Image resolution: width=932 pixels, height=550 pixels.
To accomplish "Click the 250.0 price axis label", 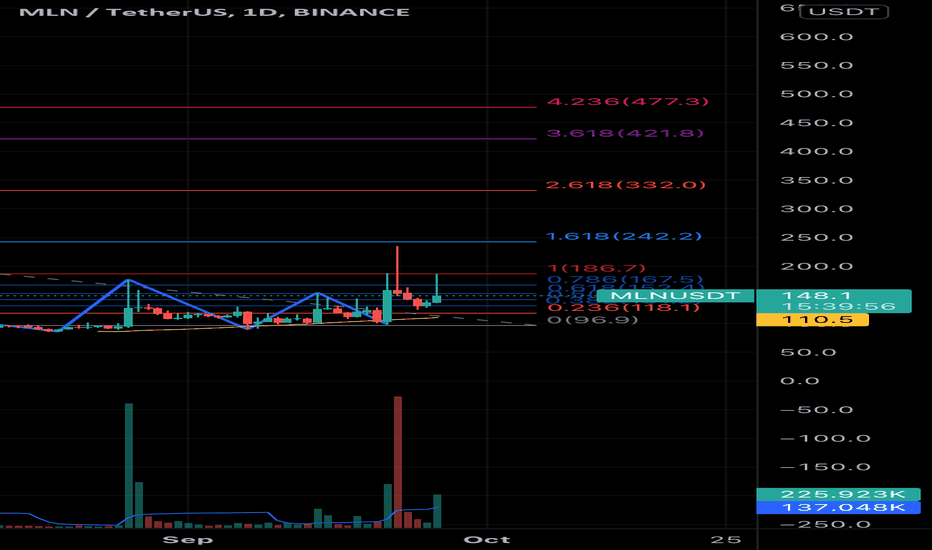I will 817,238.
